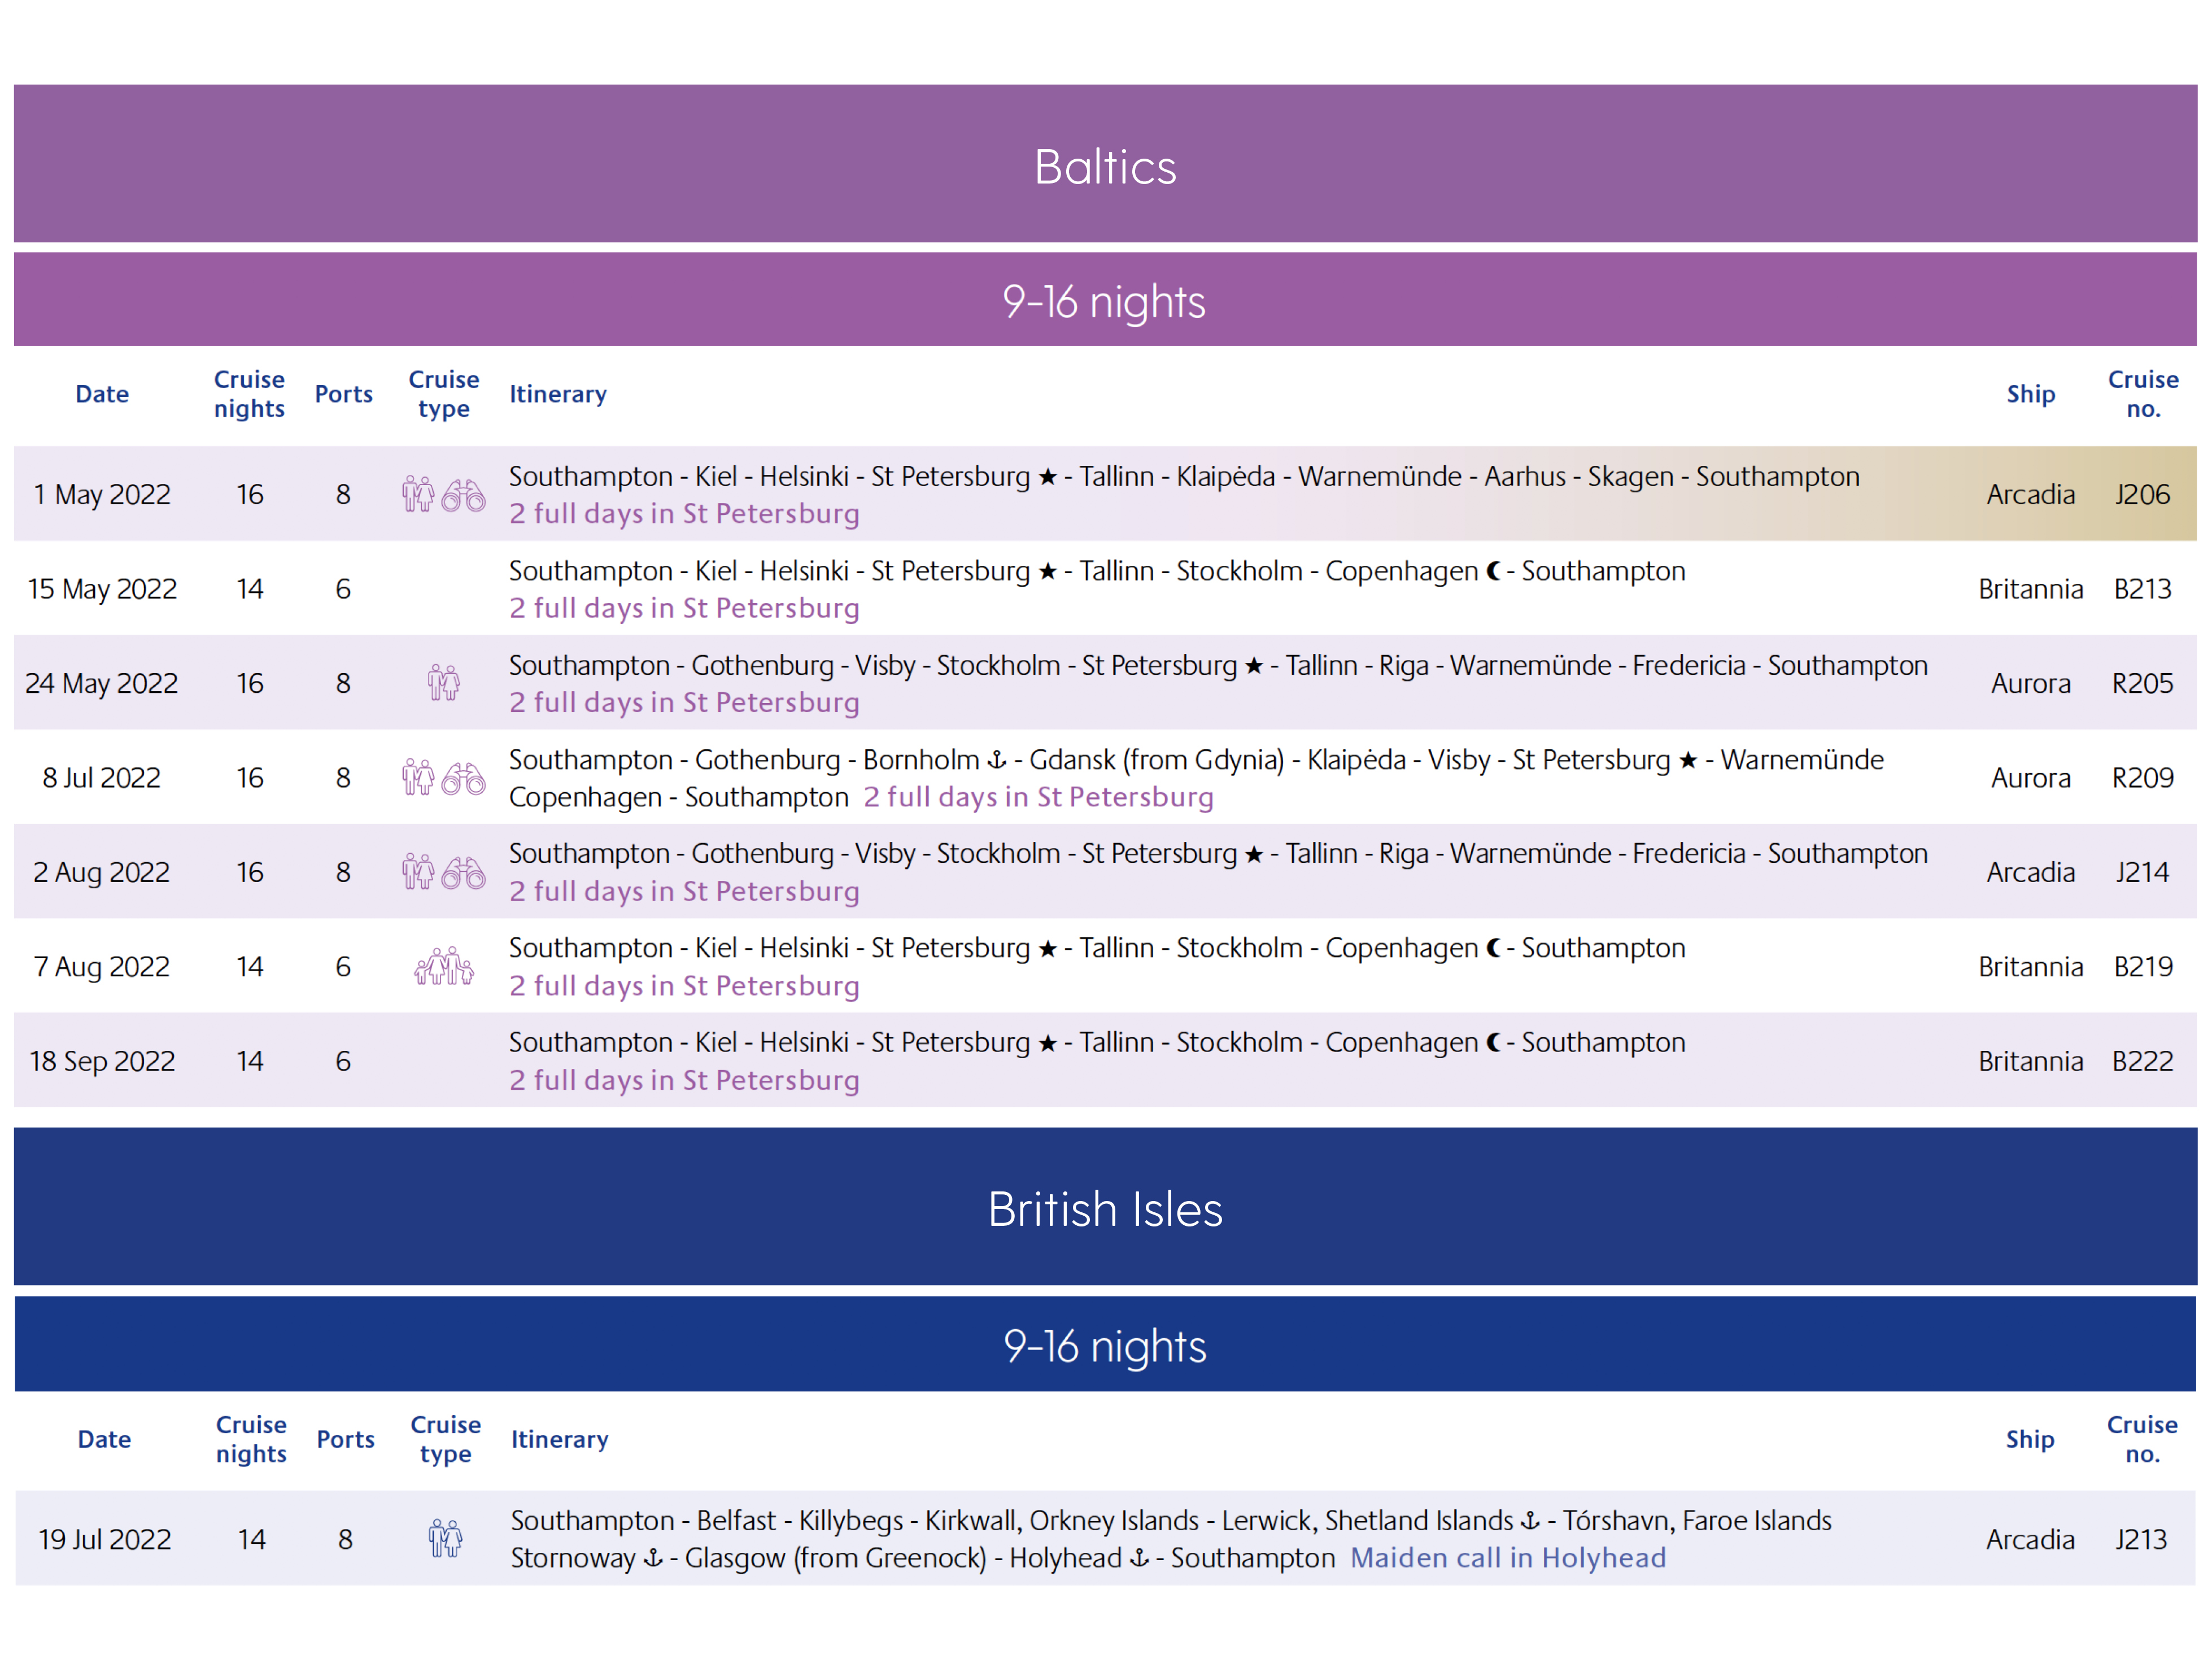The image size is (2212, 1668).
Task: Click the Itinerary column header in the Baltics table
Action: (558, 394)
